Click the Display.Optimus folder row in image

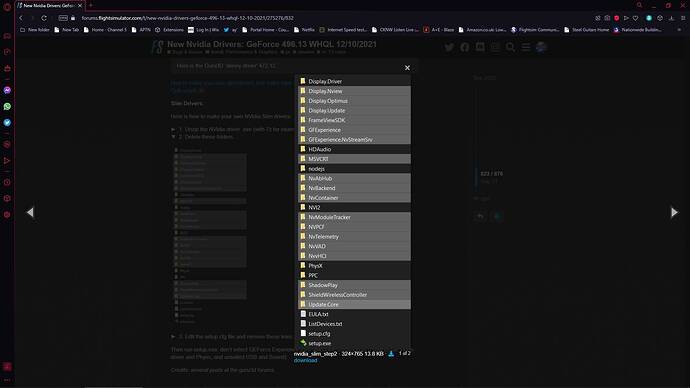354,101
